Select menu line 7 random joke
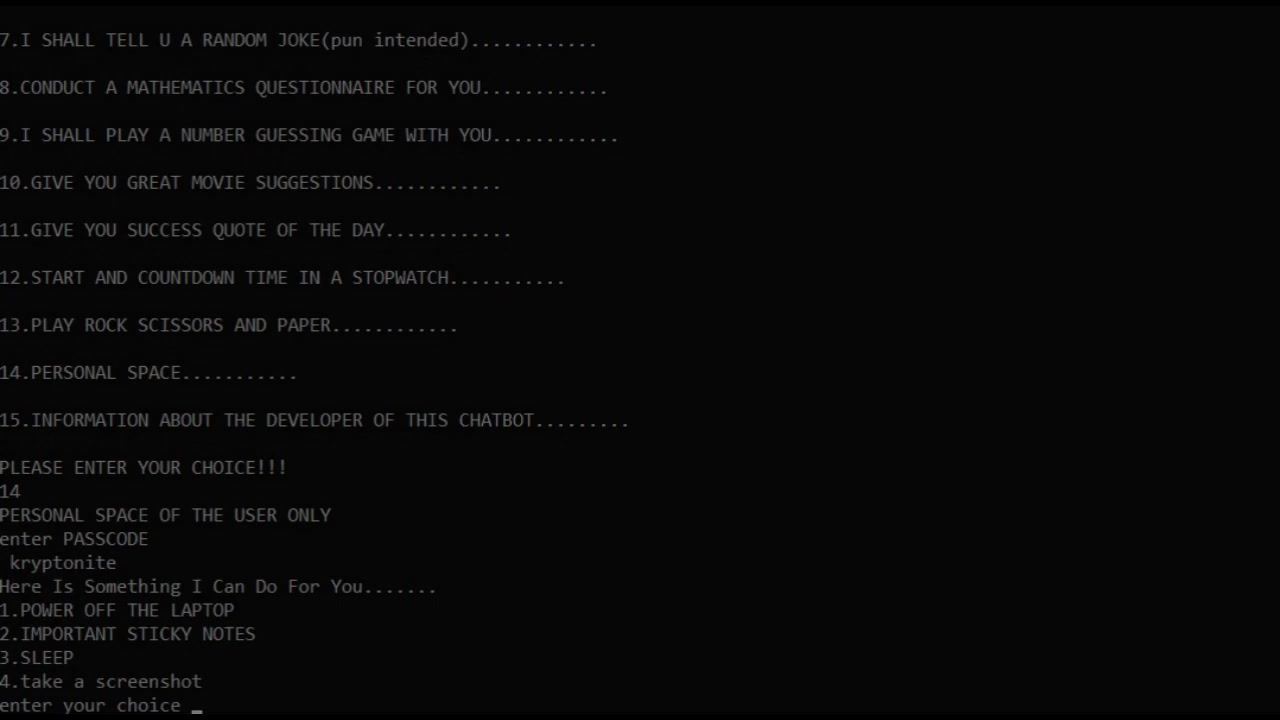The width and height of the screenshot is (1280, 720). coord(298,41)
